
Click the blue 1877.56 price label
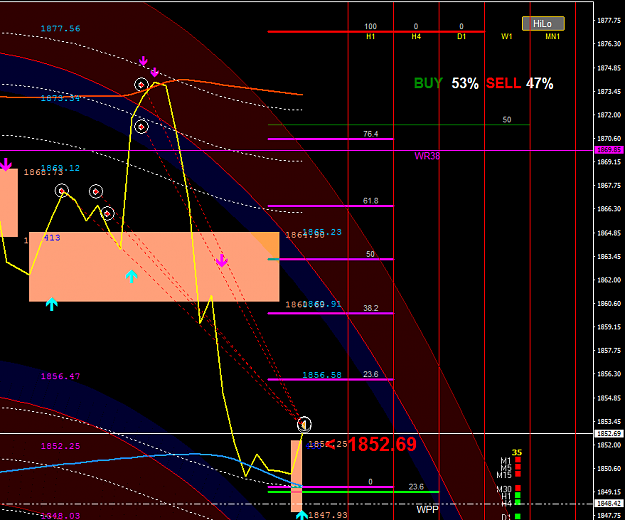point(60,28)
